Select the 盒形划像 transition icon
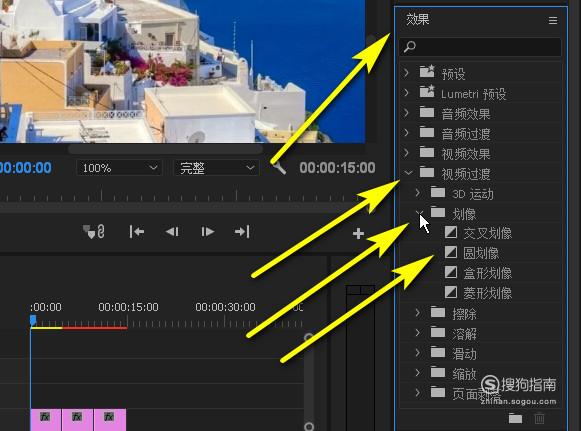This screenshot has height=431, width=581. (x=451, y=272)
